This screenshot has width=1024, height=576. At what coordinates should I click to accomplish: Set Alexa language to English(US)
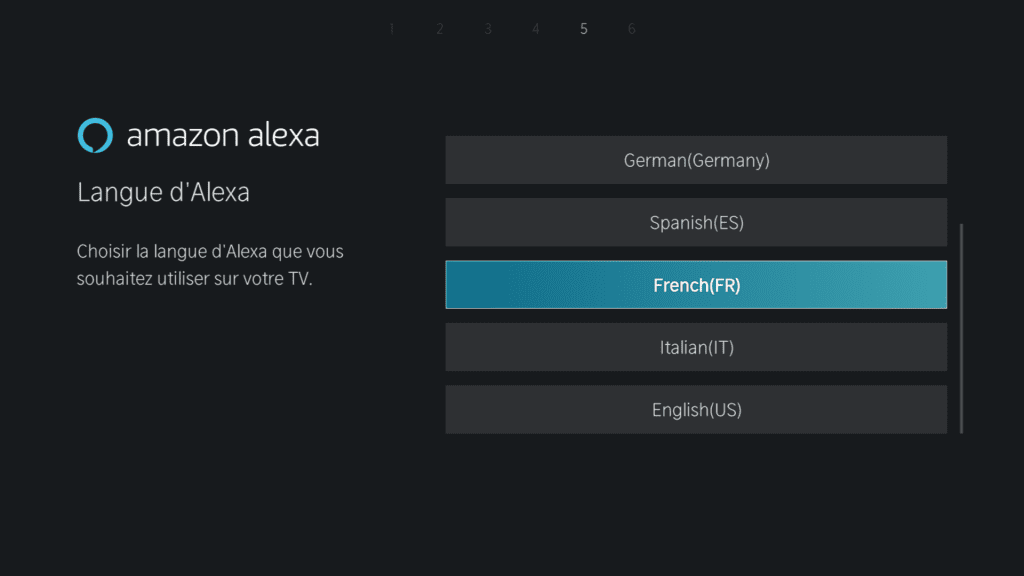coord(696,409)
